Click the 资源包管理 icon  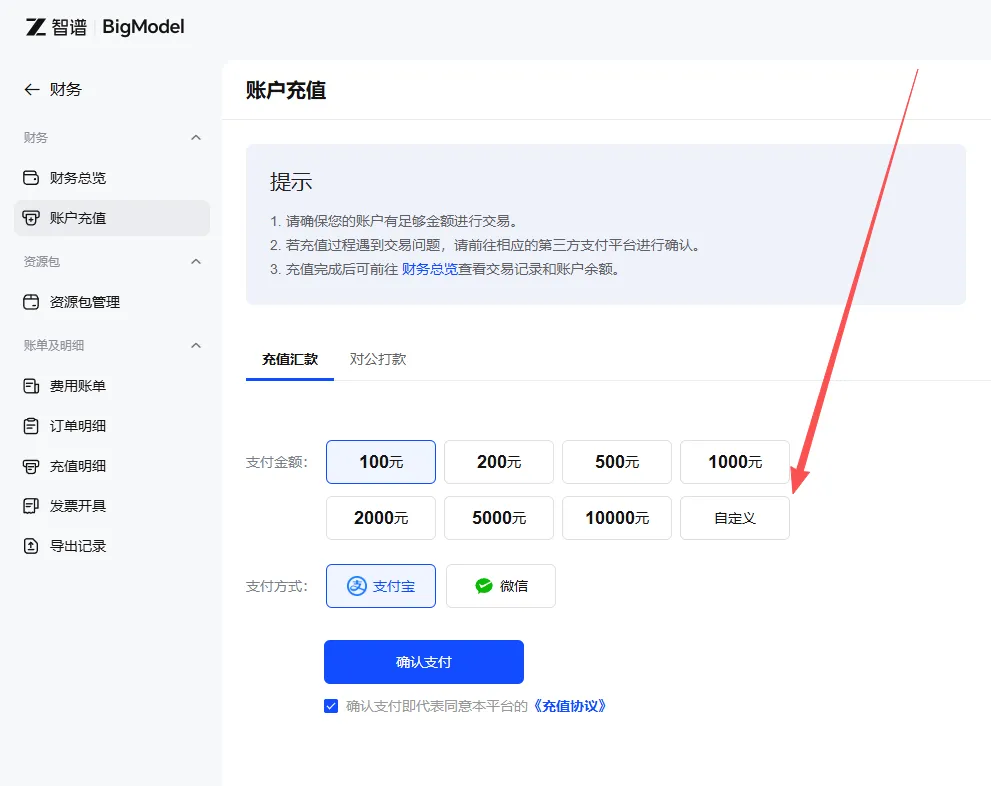(x=31, y=302)
